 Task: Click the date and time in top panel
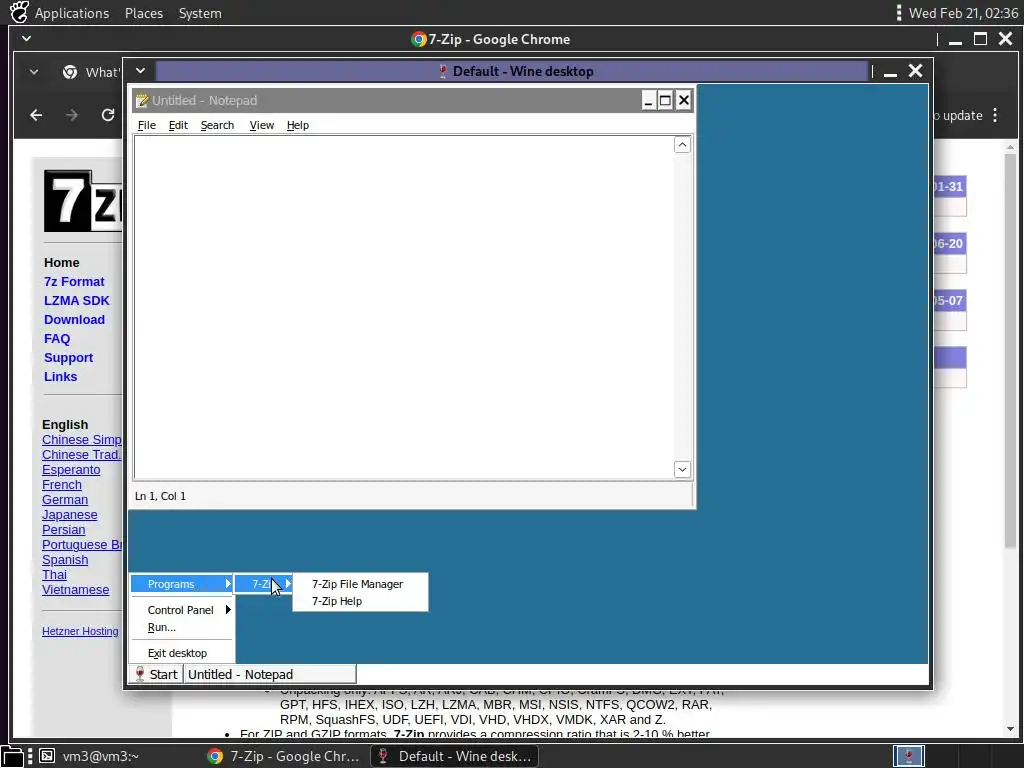963,13
